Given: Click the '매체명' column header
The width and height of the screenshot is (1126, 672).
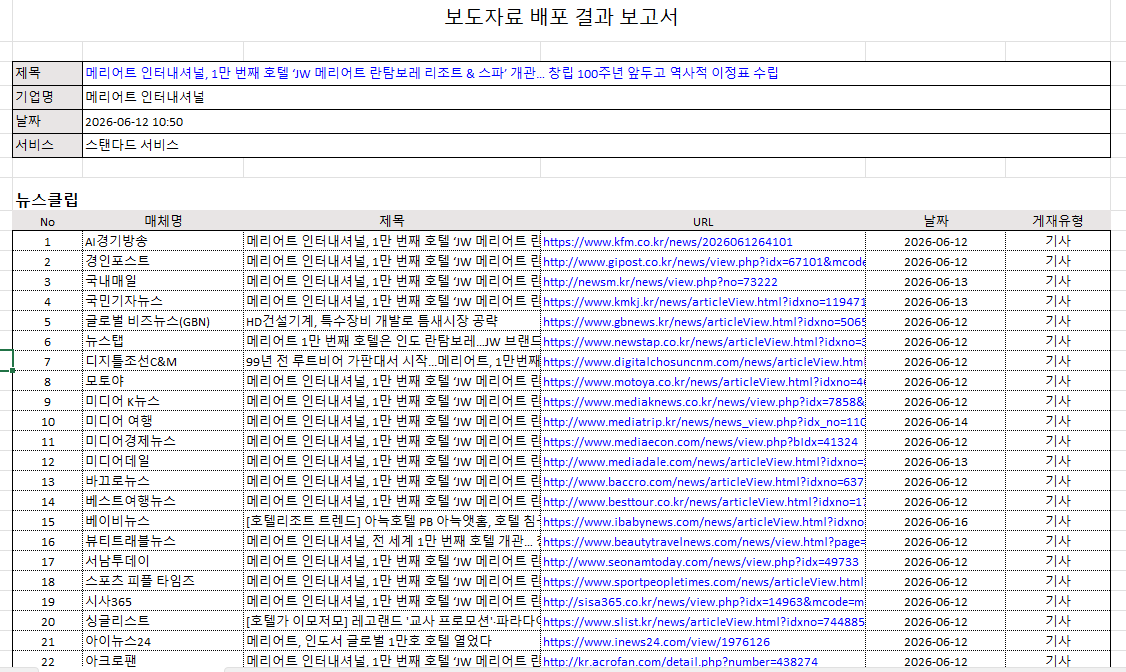Looking at the screenshot, I should point(164,221).
